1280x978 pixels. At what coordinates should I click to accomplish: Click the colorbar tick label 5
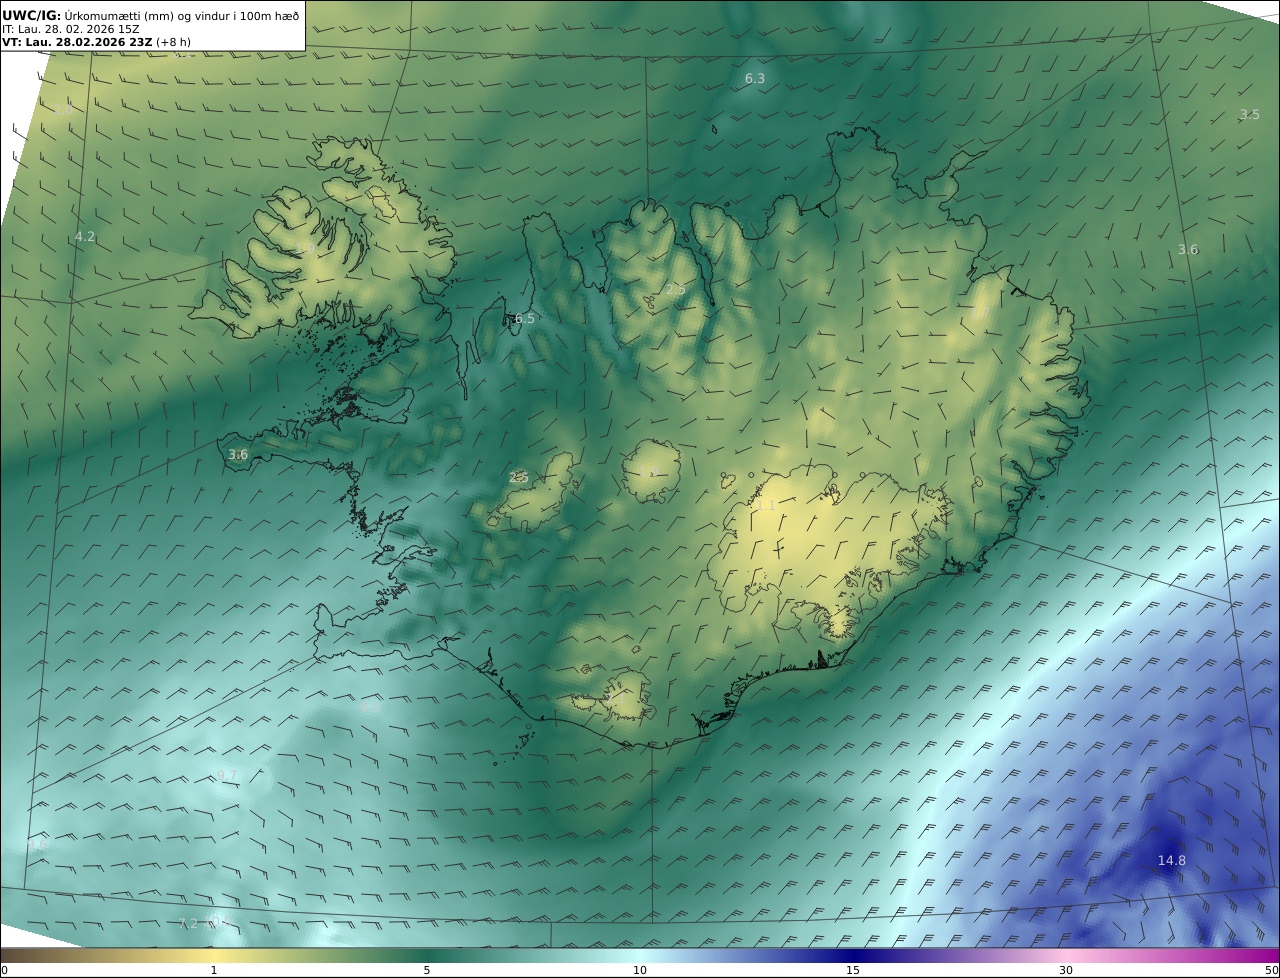click(x=427, y=970)
